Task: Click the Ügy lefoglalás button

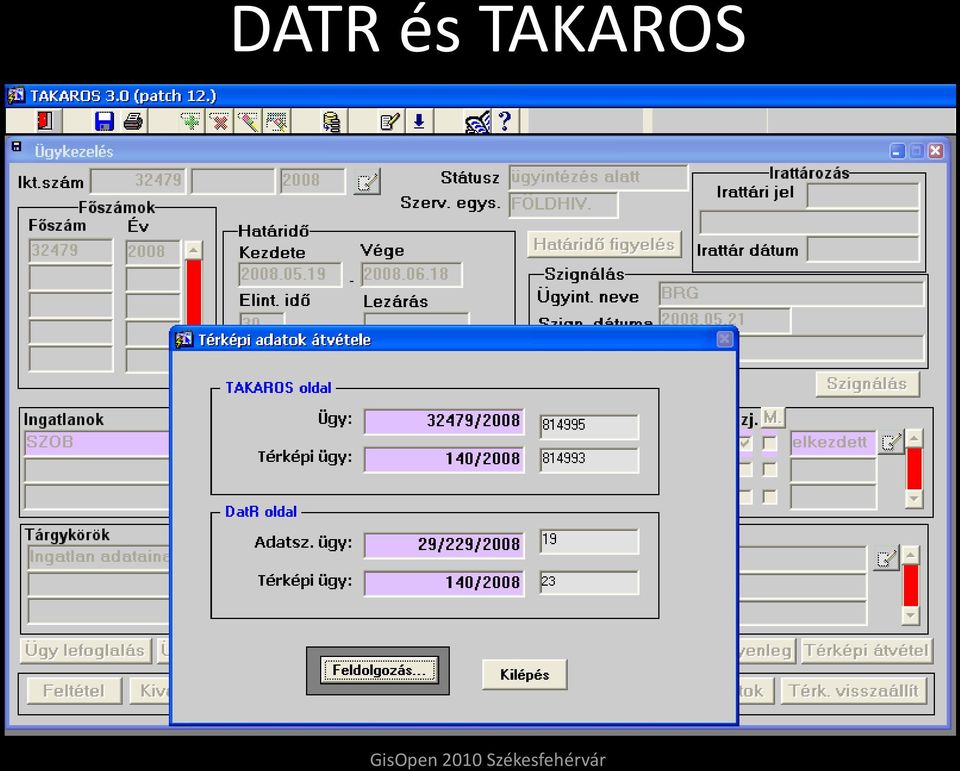Action: coord(85,650)
